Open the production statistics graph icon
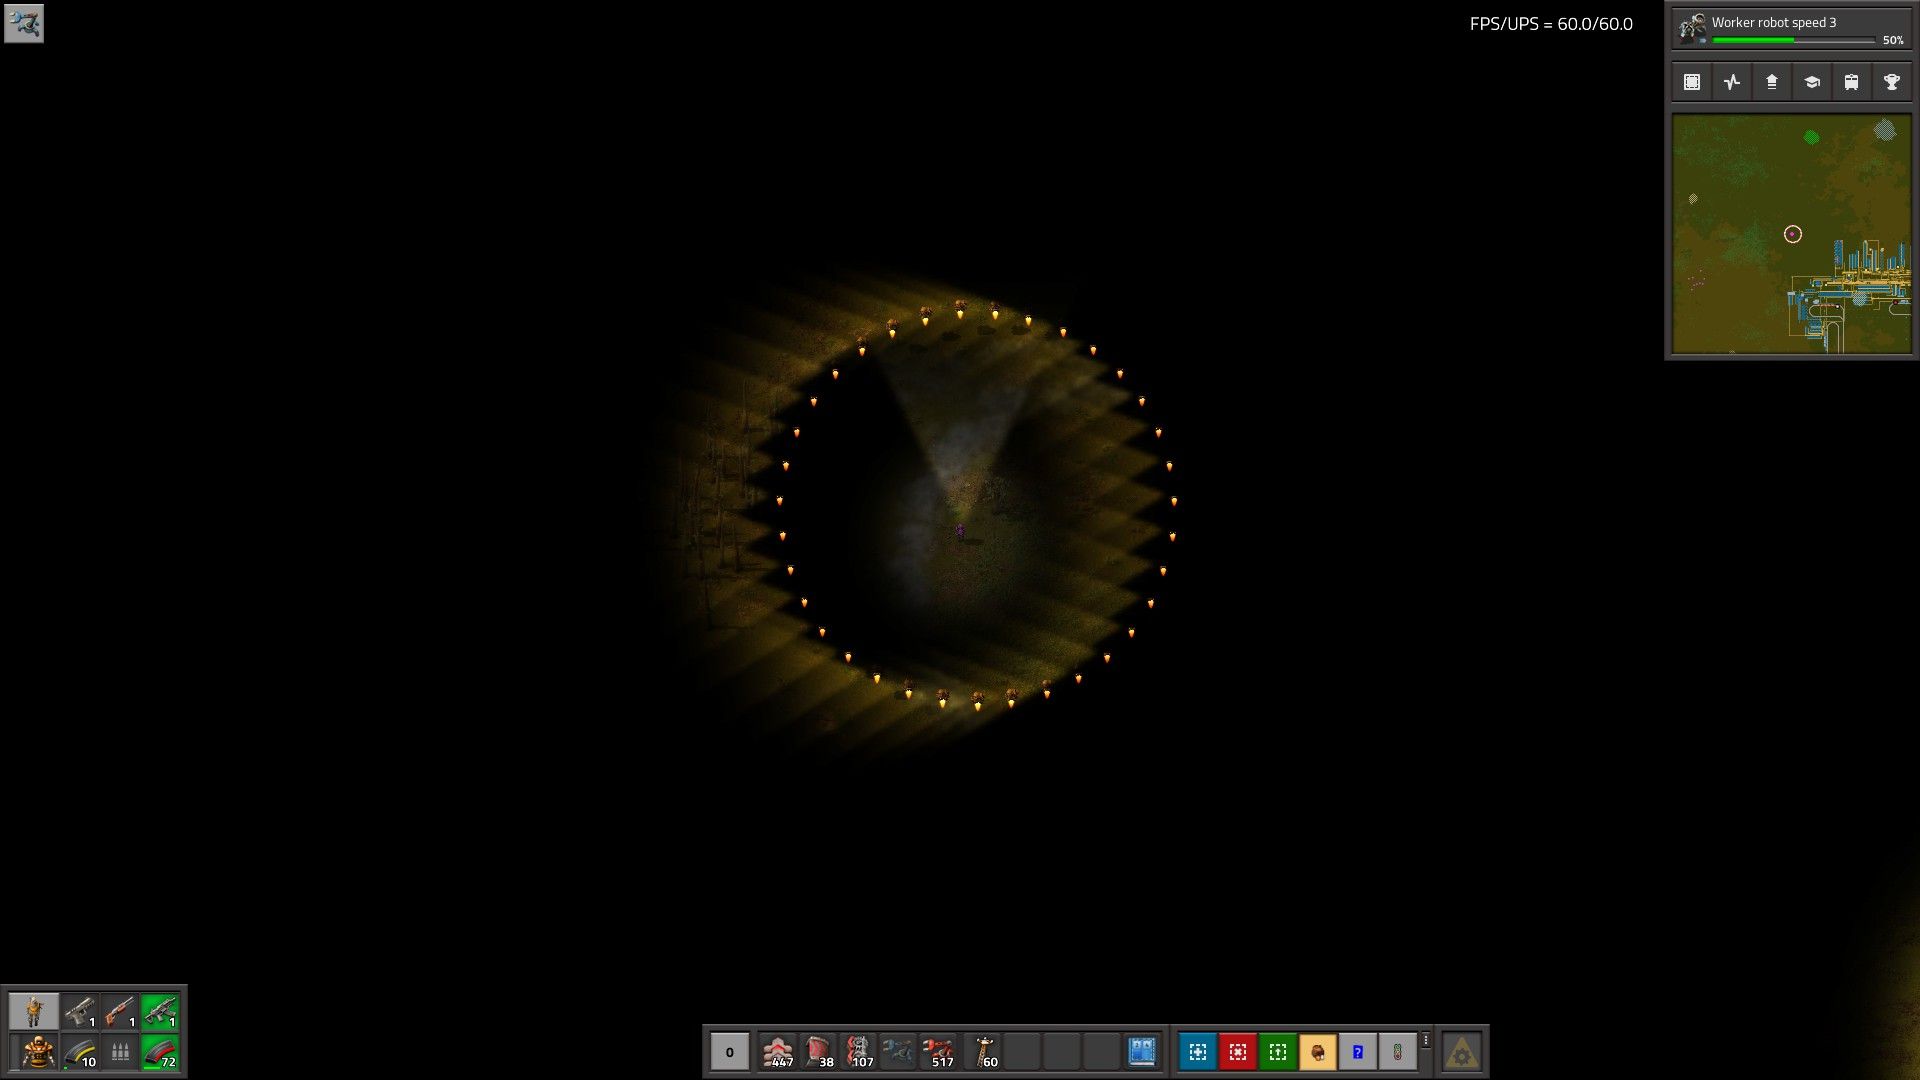1920x1080 pixels. click(1731, 82)
